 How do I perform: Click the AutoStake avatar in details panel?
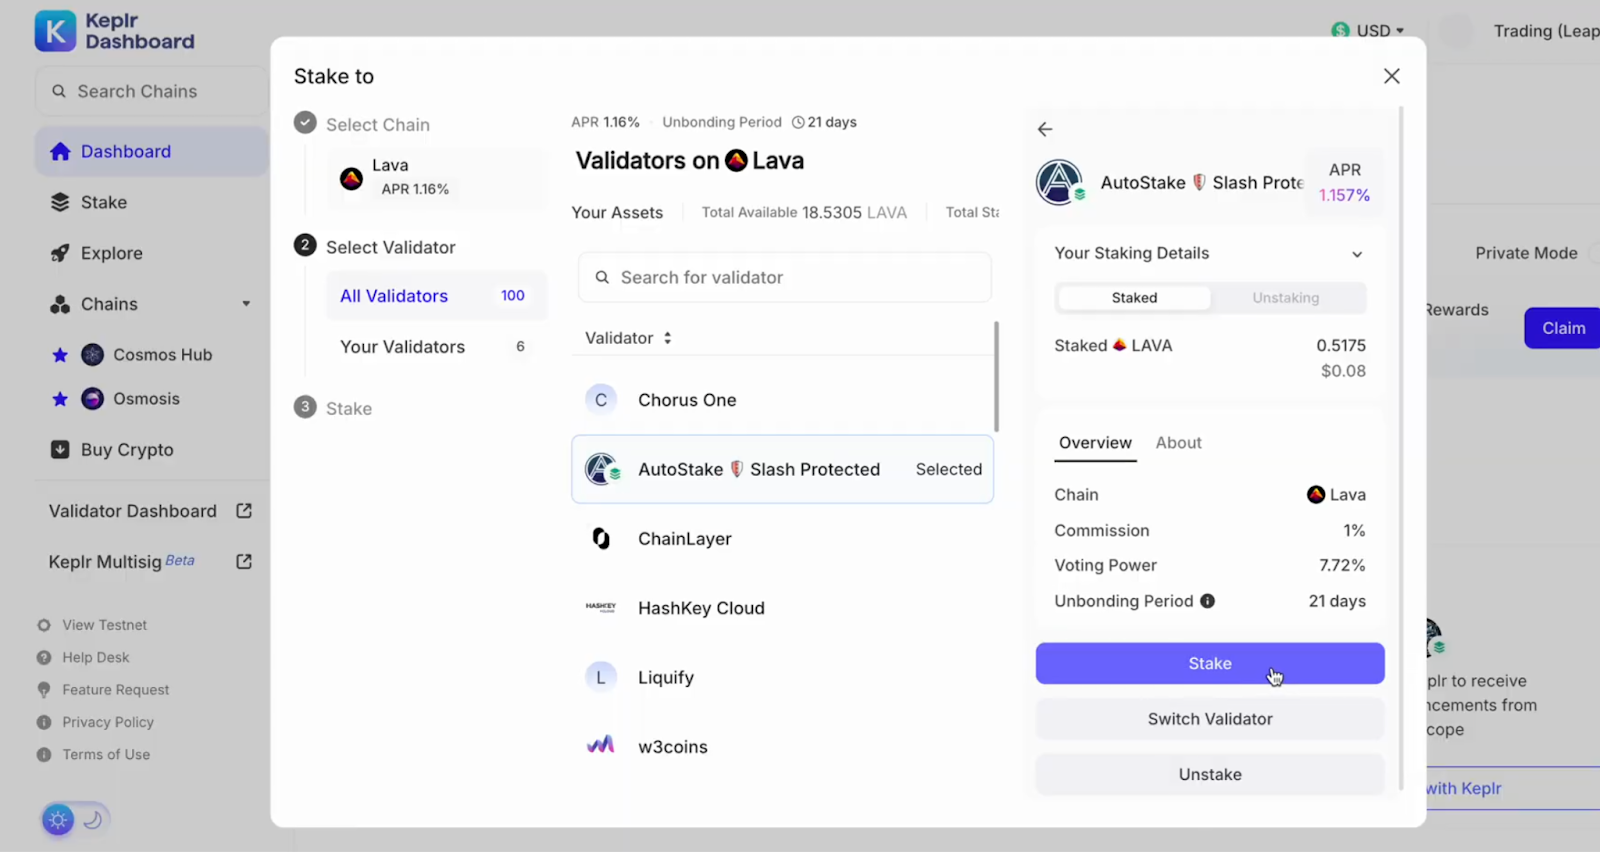[x=1060, y=182]
